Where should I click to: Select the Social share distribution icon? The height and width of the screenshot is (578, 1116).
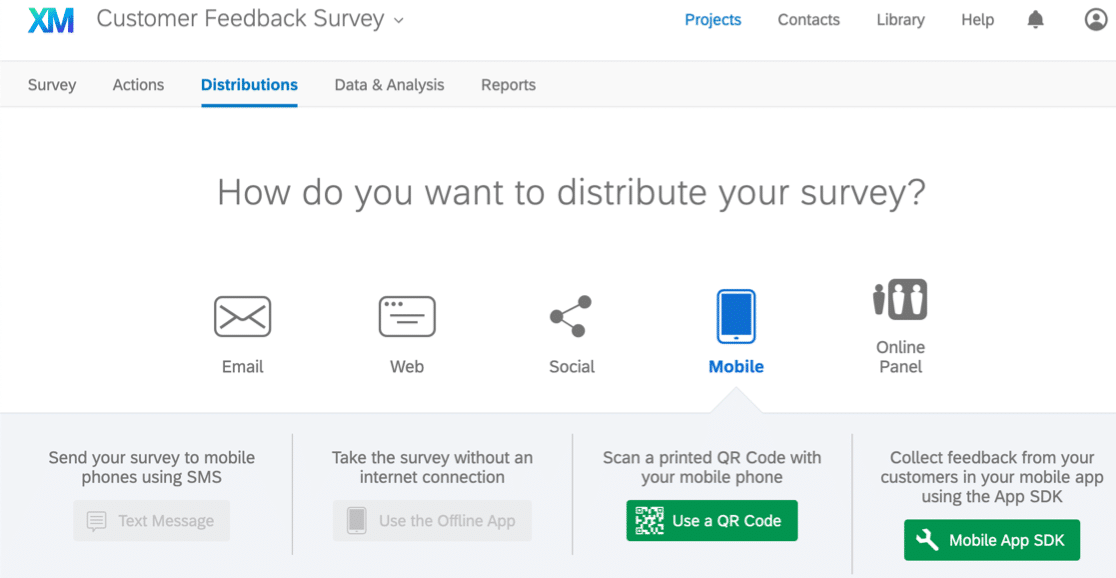[571, 316]
